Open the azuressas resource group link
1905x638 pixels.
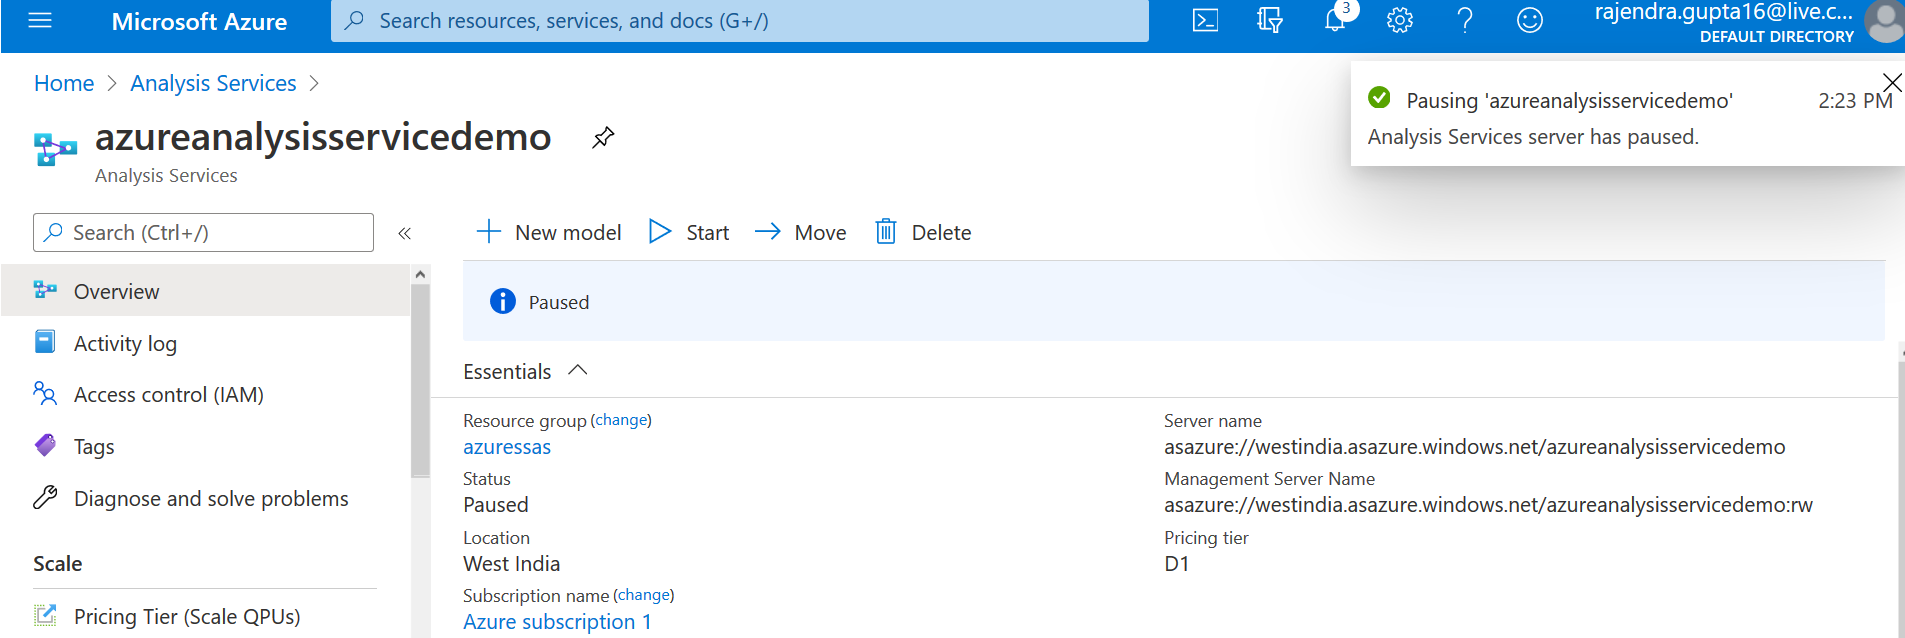click(507, 447)
